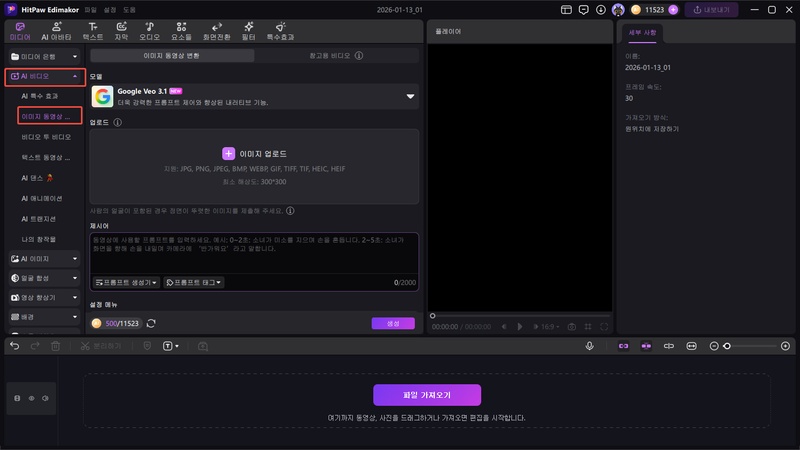
Task: Click the layout panel icon in the title bar
Action: [x=566, y=10]
